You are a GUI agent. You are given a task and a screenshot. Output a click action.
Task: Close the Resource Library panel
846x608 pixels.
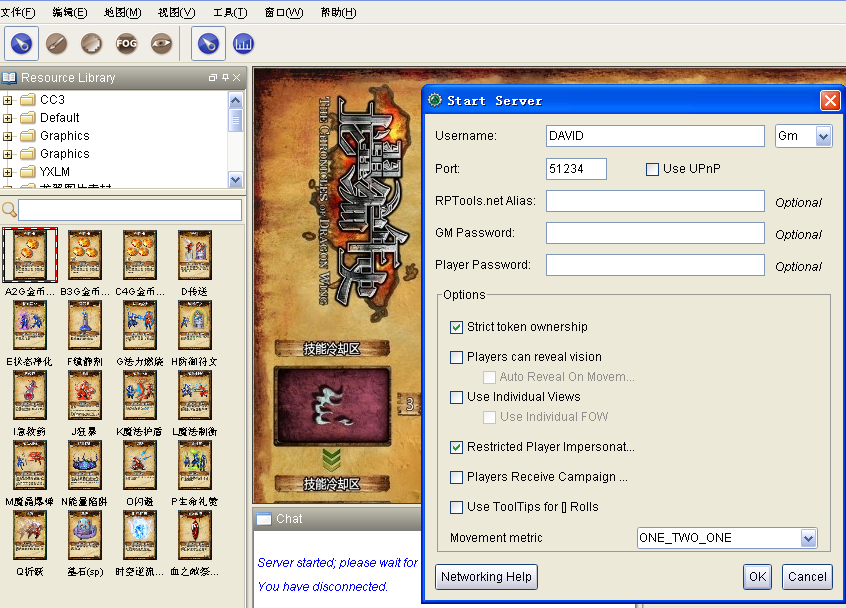click(236, 78)
